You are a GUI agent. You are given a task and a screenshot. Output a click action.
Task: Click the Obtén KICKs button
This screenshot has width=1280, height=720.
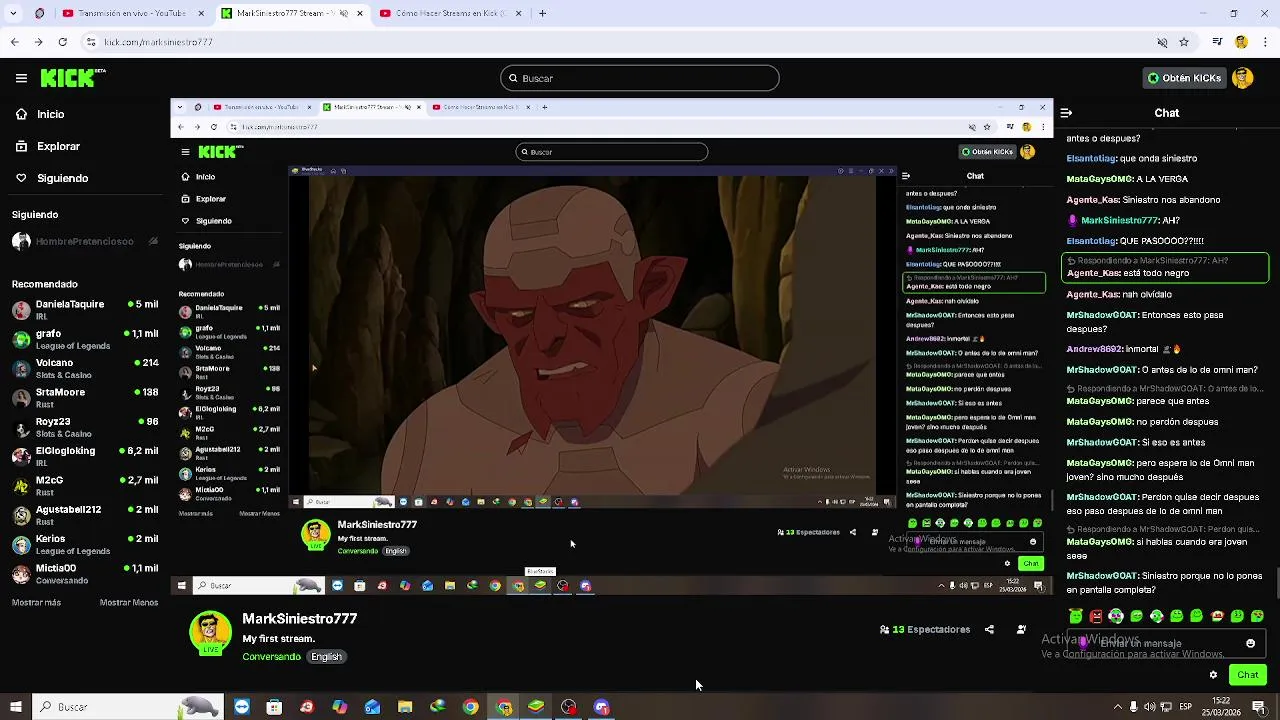point(1184,78)
